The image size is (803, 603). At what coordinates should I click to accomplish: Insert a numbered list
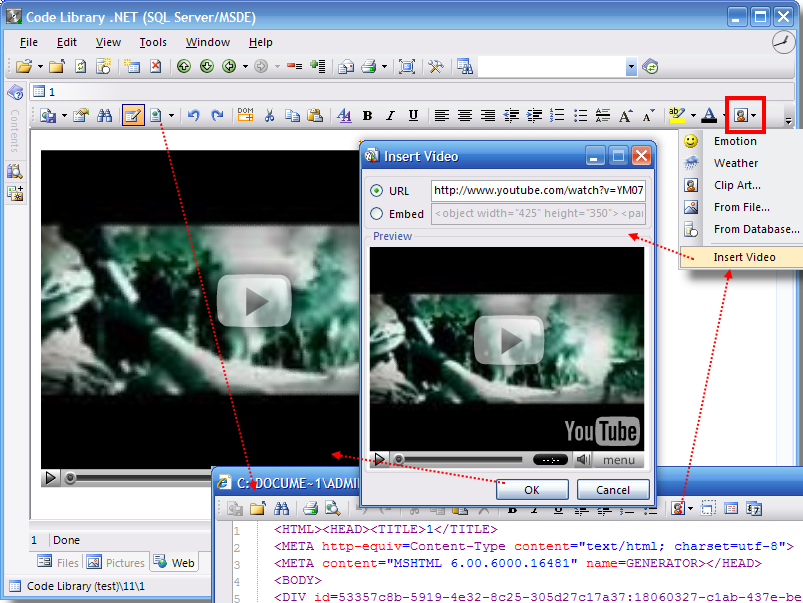pyautogui.click(x=557, y=116)
